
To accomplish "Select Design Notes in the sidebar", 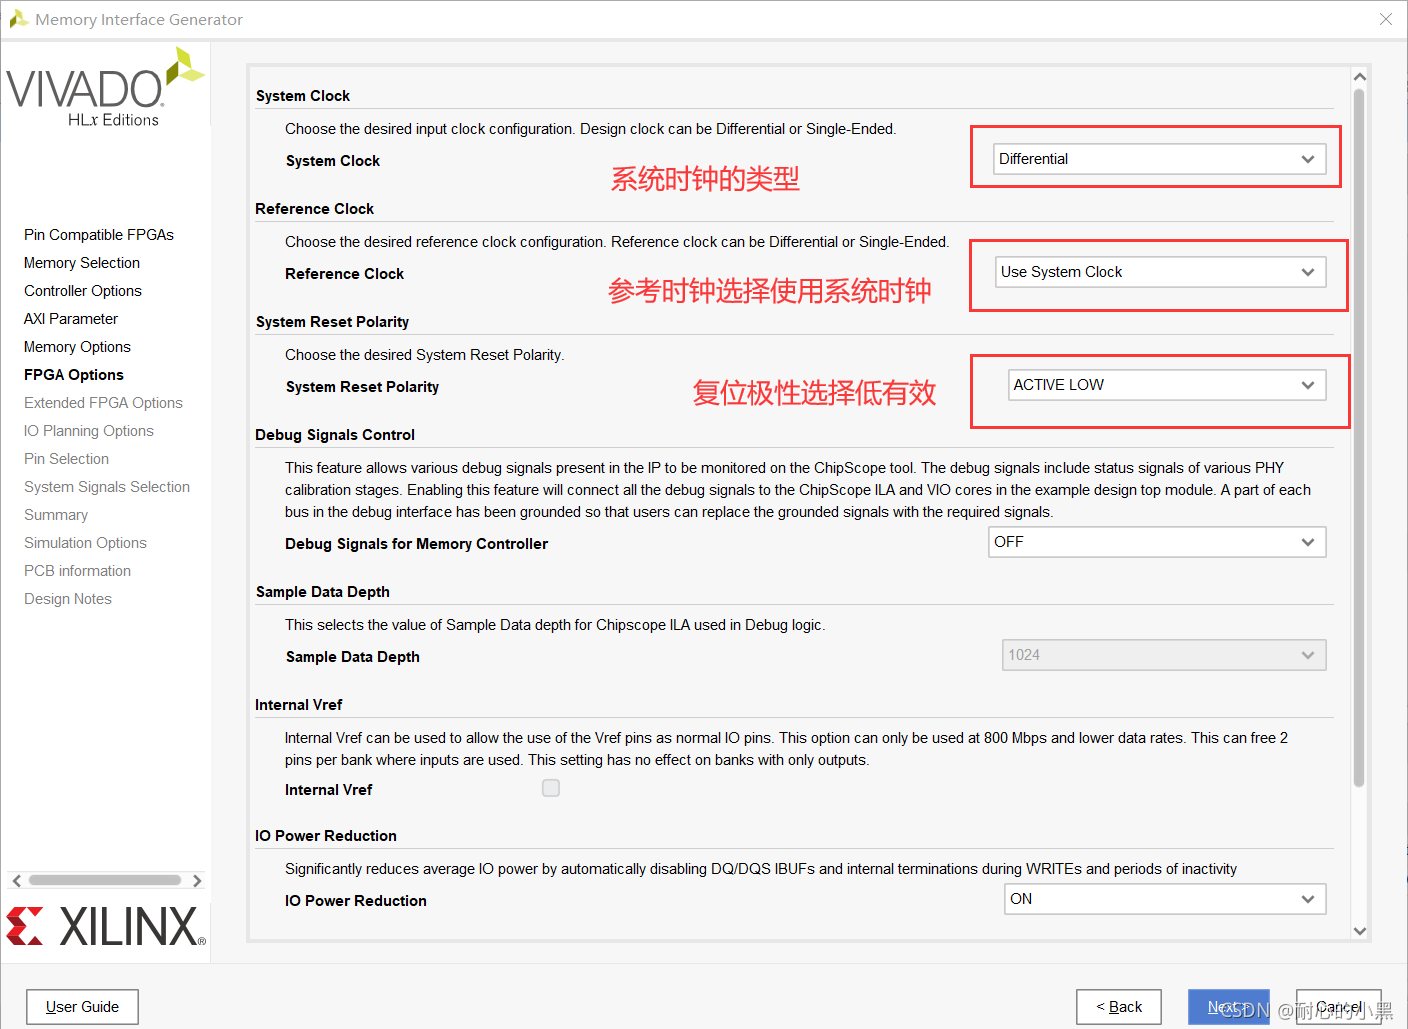I will pyautogui.click(x=68, y=599).
